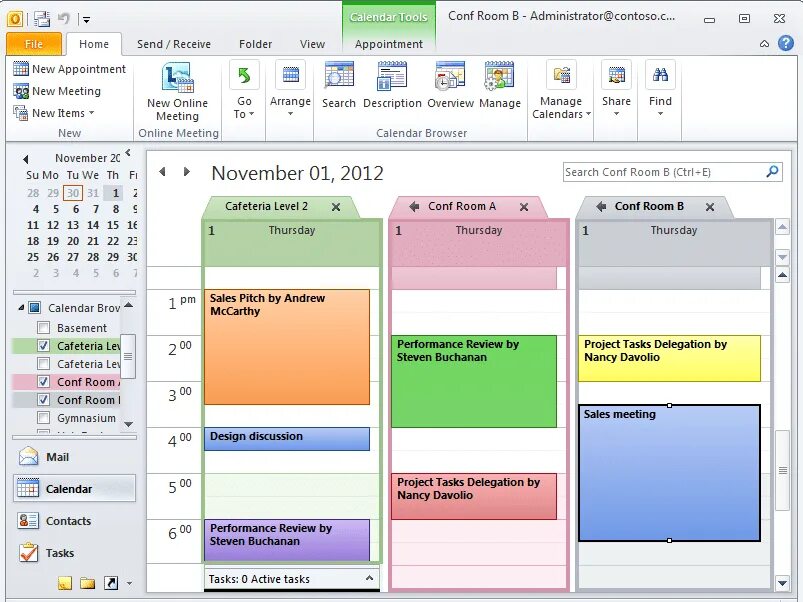Select the Design discussion appointment

coord(287,439)
